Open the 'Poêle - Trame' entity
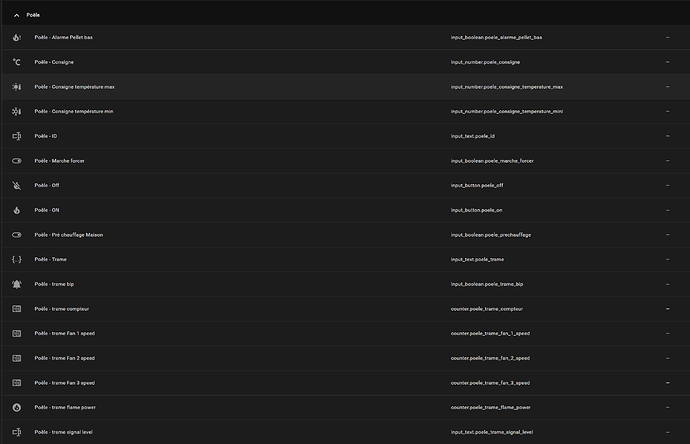This screenshot has width=690, height=444. pyautogui.click(x=51, y=259)
